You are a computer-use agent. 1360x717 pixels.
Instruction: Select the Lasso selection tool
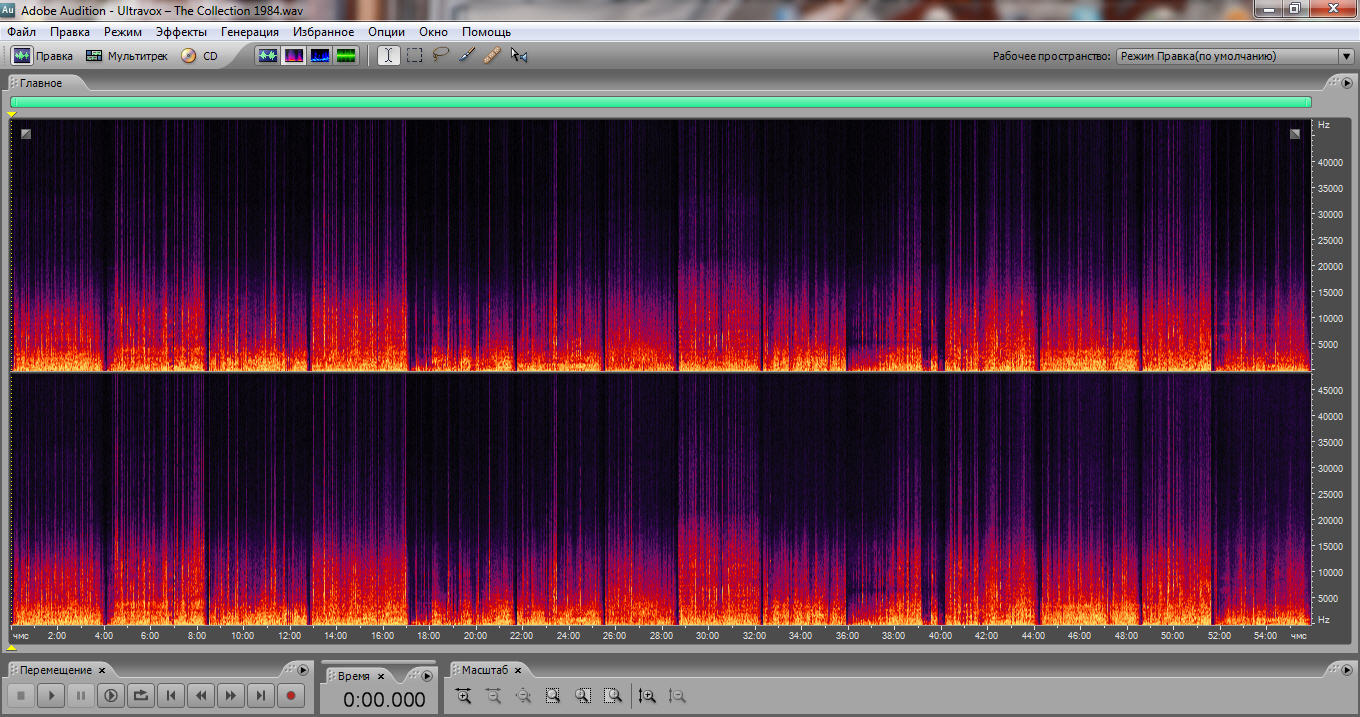(441, 56)
